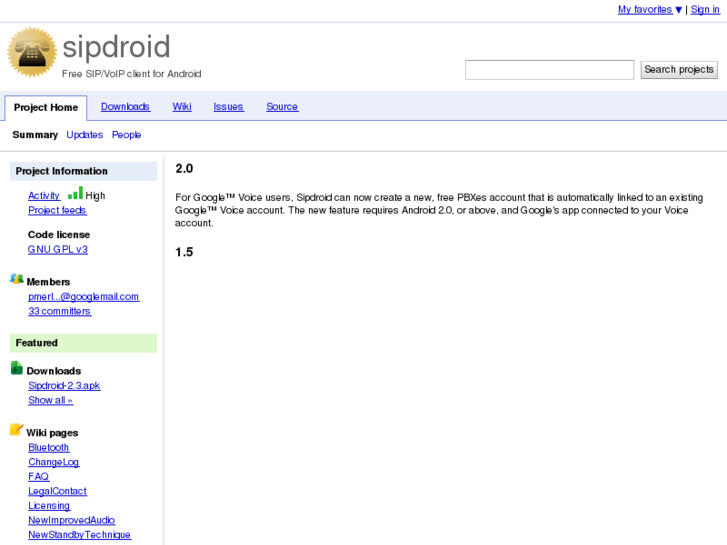Click the Sign in link
Image resolution: width=727 pixels, height=545 pixels.
[705, 9]
